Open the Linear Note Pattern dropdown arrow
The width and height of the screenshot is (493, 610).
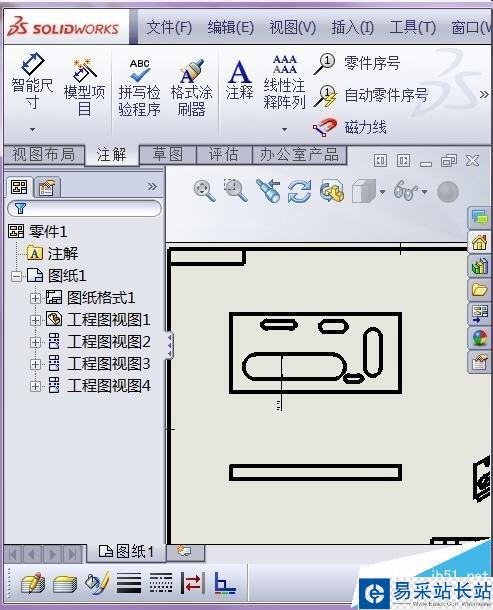click(x=284, y=130)
